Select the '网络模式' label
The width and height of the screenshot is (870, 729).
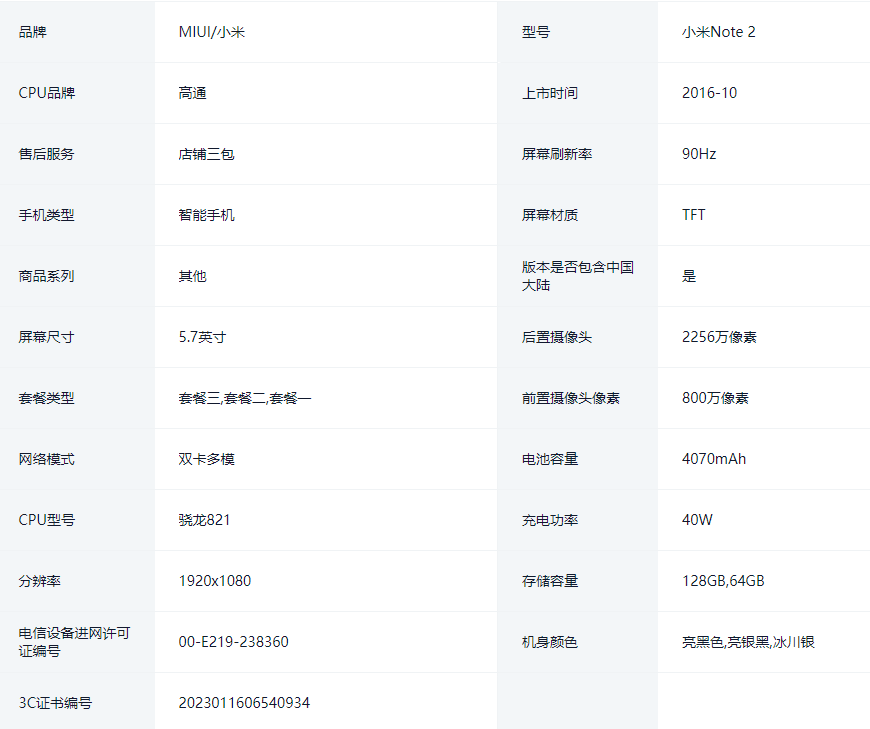(x=47, y=459)
